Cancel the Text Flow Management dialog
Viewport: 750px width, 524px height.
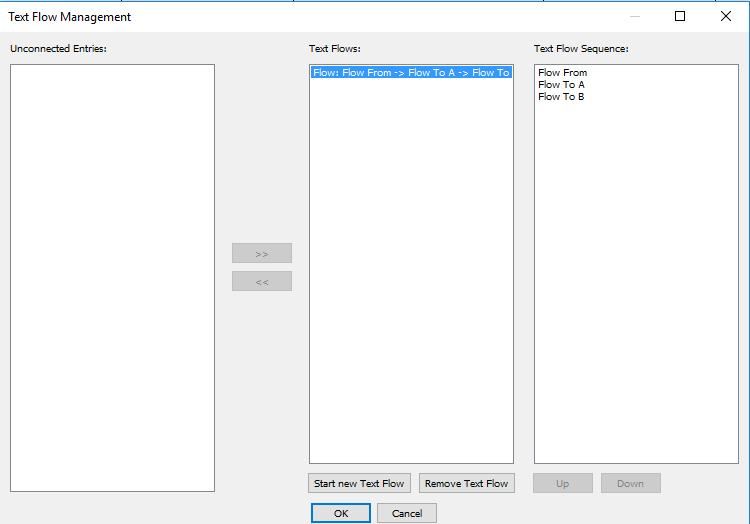pos(407,513)
